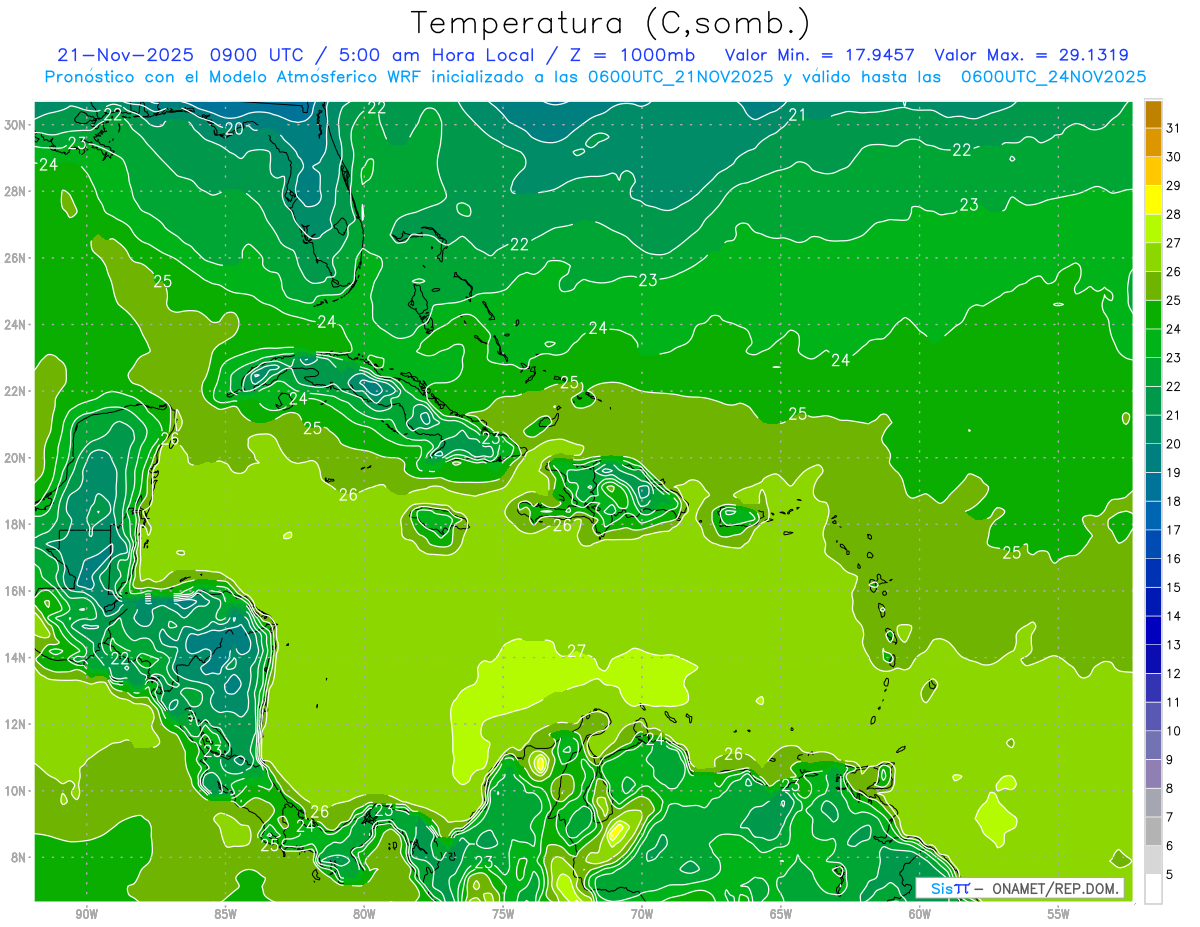This screenshot has width=1200, height=927.
Task: Click the '65W' longitude axis label
Action: [781, 914]
